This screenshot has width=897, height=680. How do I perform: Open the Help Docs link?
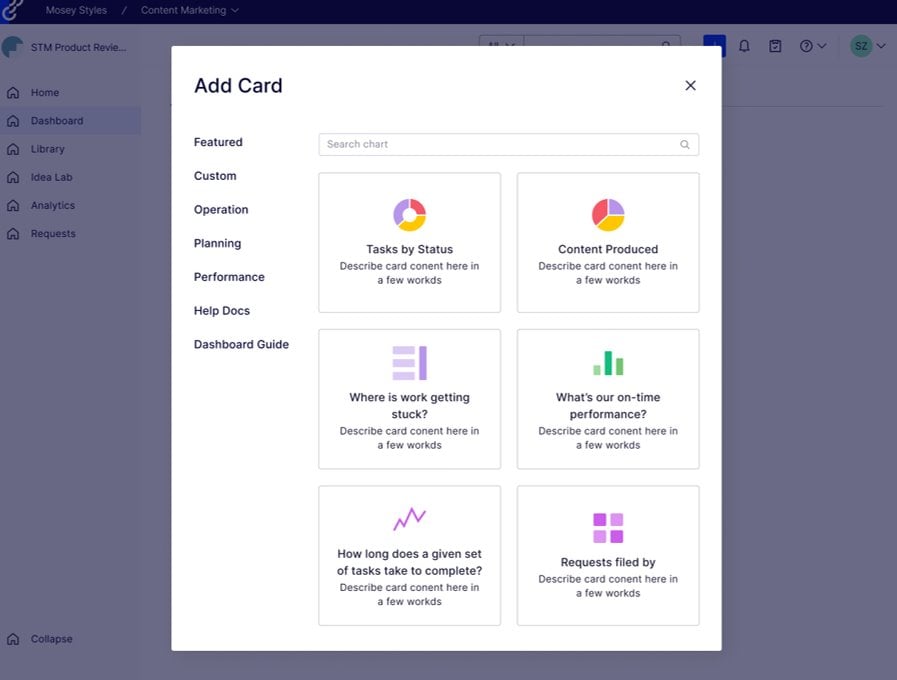221,311
